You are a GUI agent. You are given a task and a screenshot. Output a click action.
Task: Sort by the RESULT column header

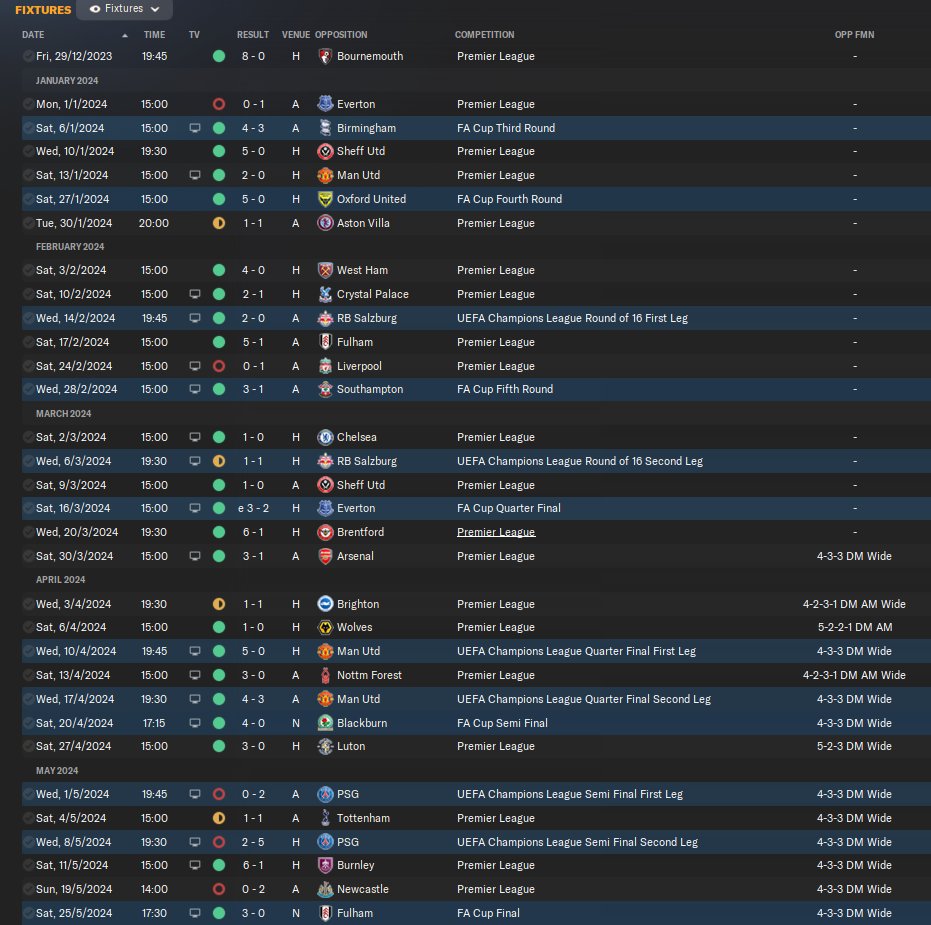pos(253,34)
